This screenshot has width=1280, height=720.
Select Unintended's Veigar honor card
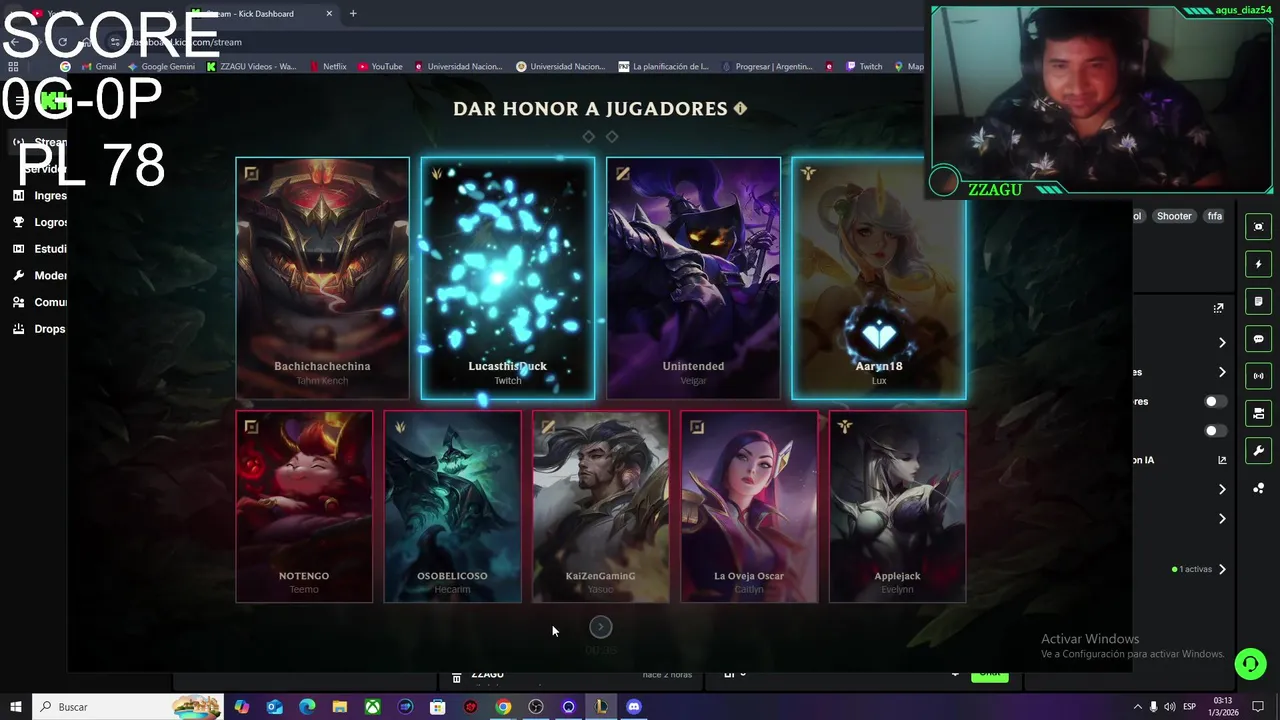tap(693, 278)
